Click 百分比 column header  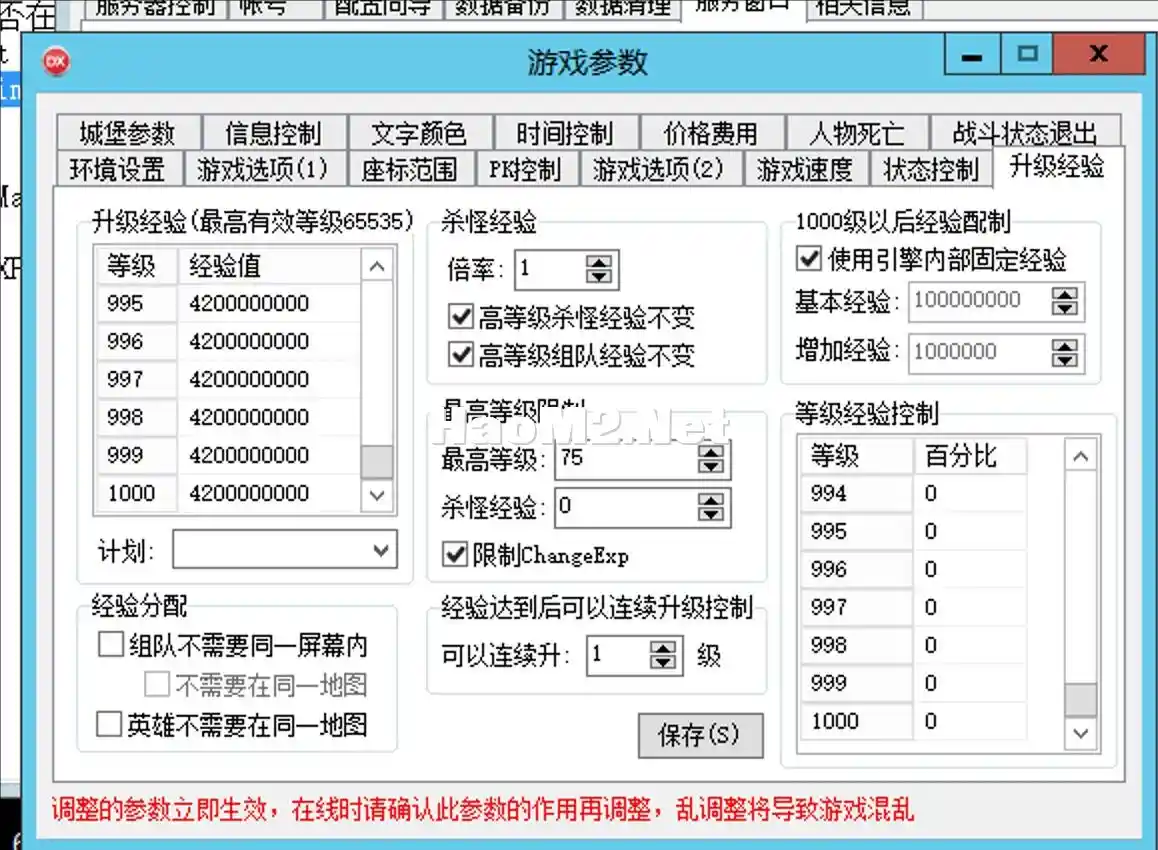969,456
